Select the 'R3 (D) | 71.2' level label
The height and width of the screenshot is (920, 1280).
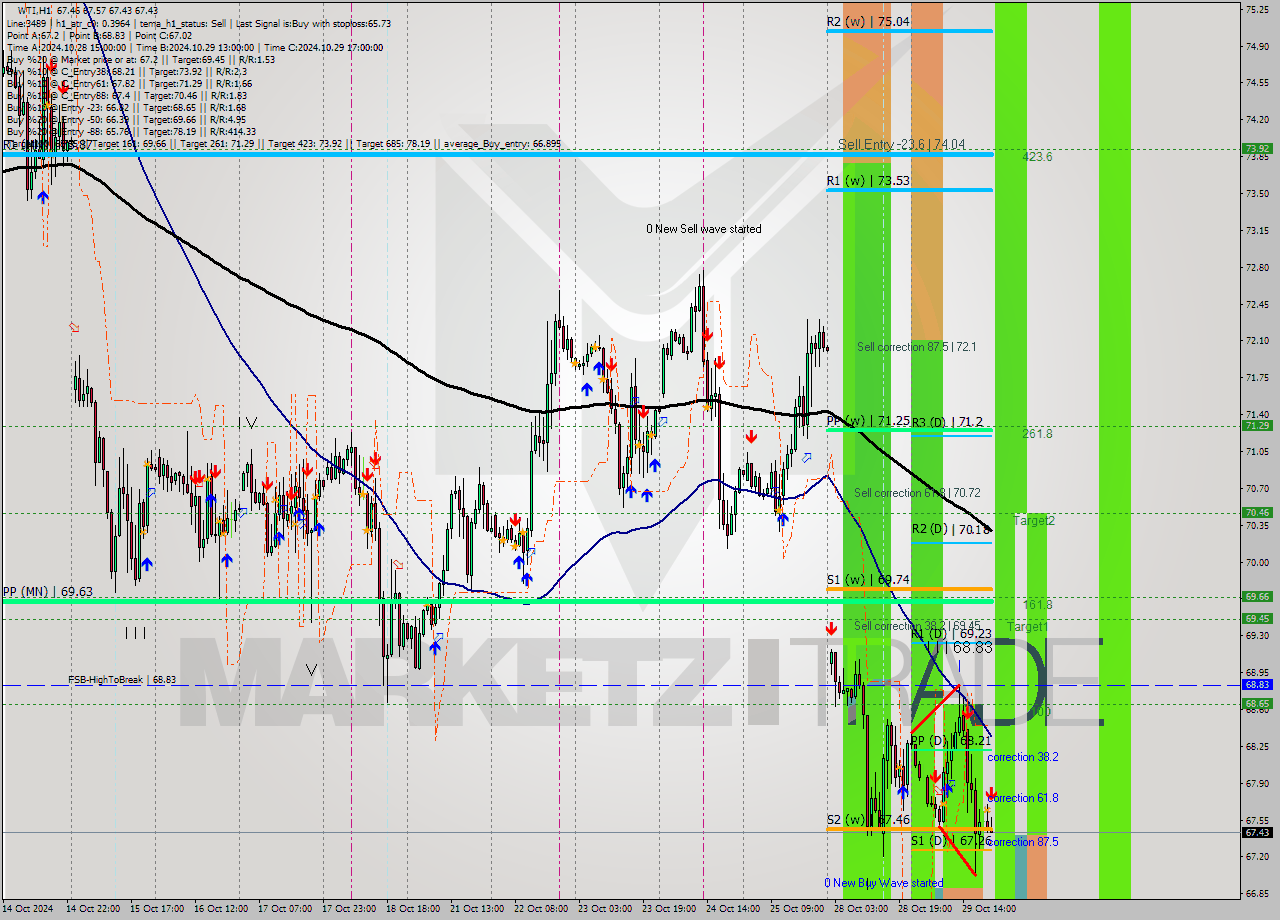946,422
